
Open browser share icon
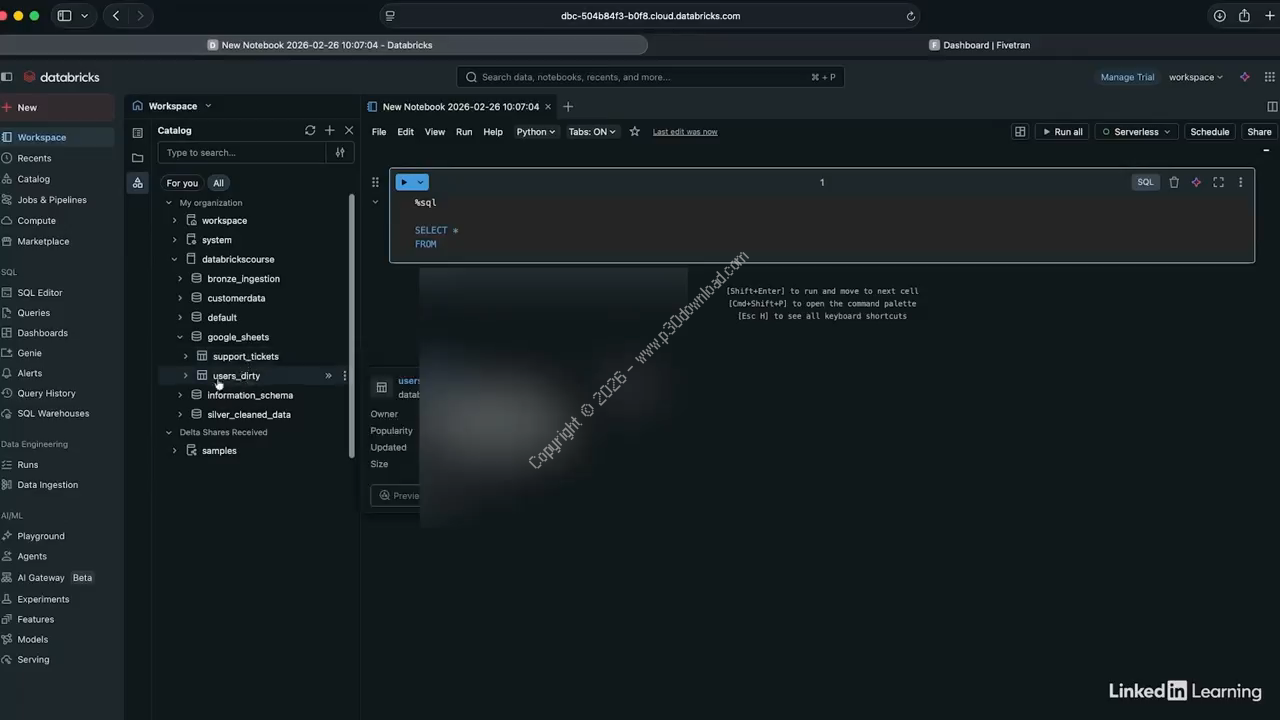pos(1244,15)
